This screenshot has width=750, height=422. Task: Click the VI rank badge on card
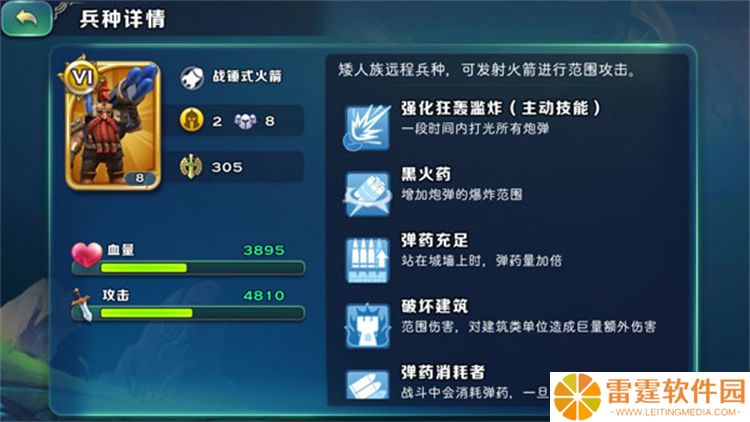coord(83,76)
